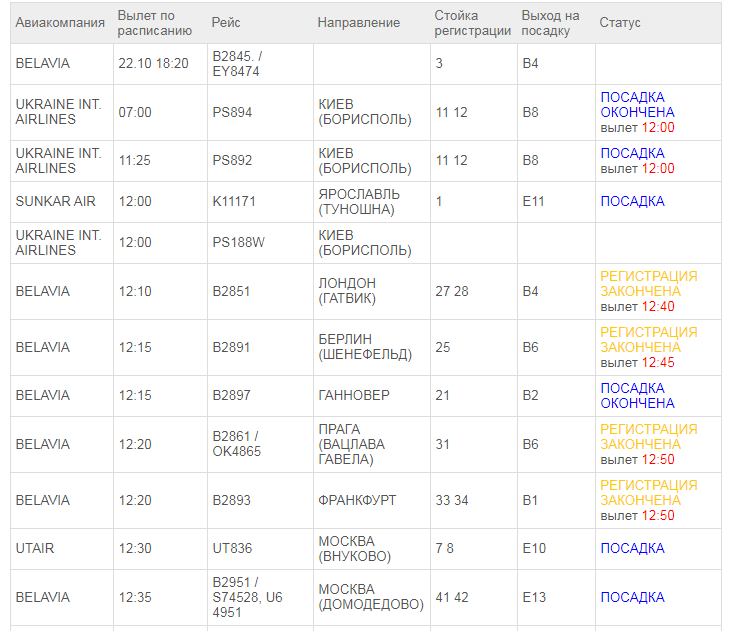Click status with departure 12:40
The height and width of the screenshot is (631, 730).
click(x=649, y=292)
